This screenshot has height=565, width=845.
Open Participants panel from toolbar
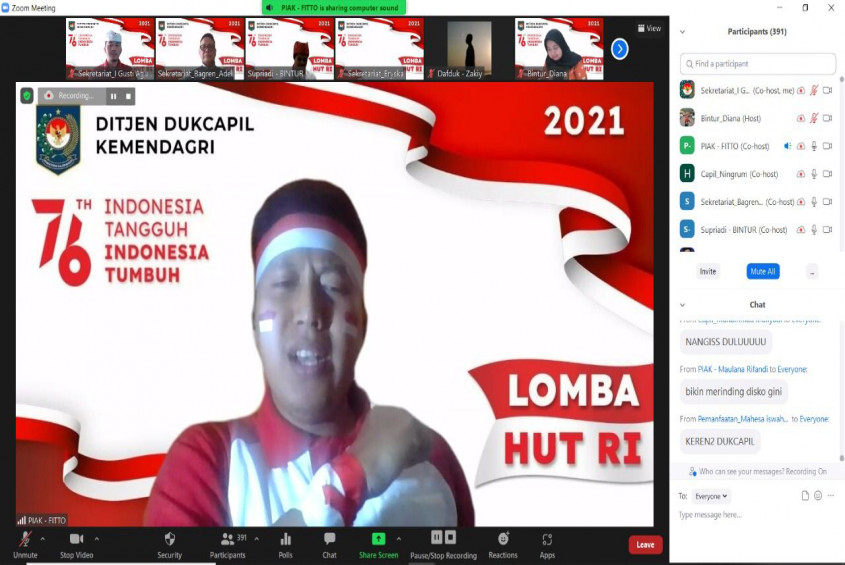coord(227,545)
